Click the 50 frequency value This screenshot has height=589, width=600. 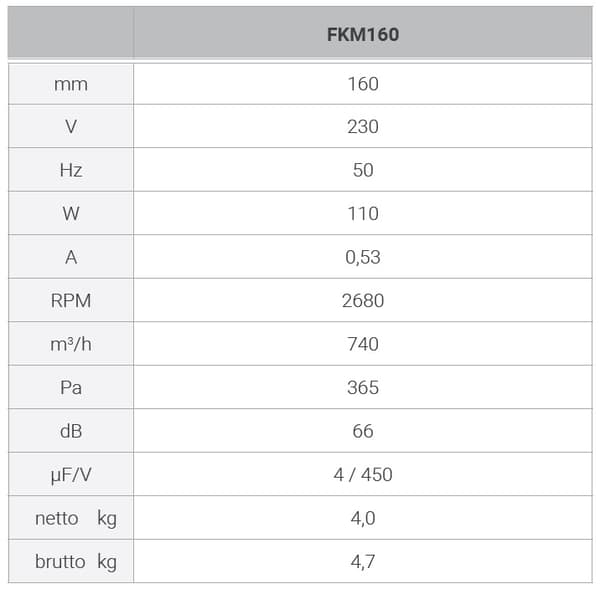(363, 170)
